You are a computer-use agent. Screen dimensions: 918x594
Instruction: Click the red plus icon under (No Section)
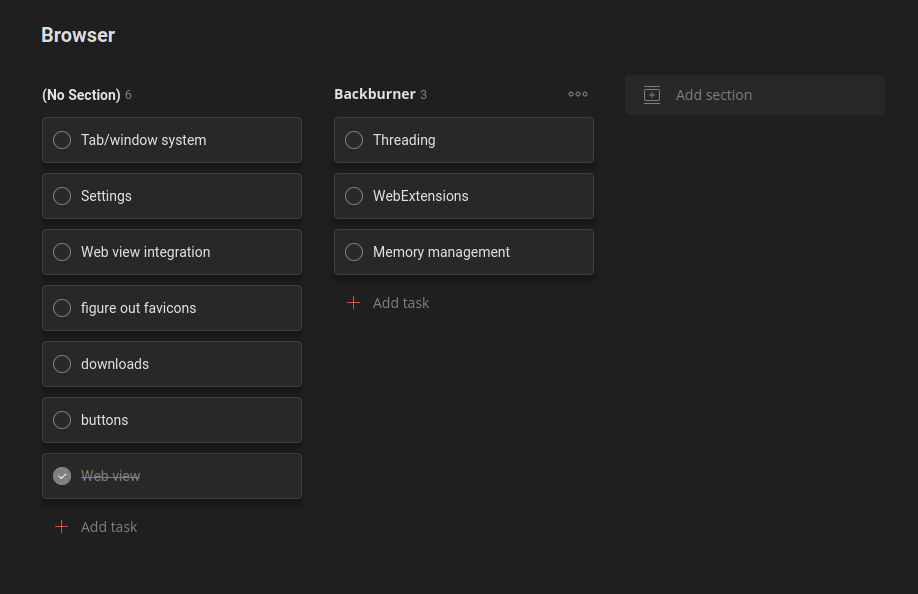coord(61,527)
